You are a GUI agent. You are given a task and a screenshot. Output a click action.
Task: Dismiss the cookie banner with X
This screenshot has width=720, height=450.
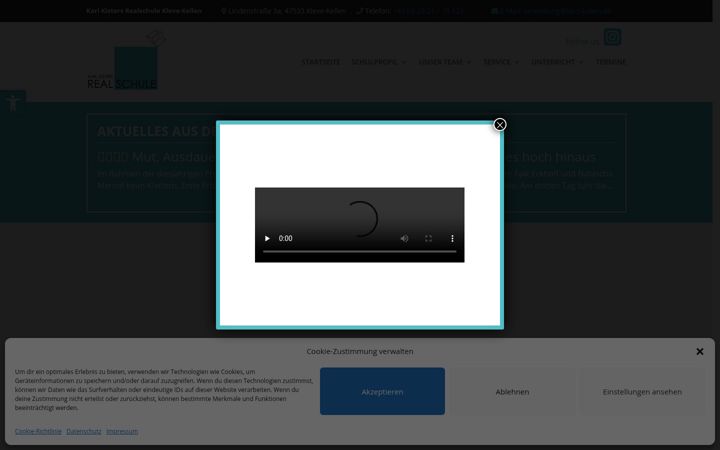(x=699, y=351)
